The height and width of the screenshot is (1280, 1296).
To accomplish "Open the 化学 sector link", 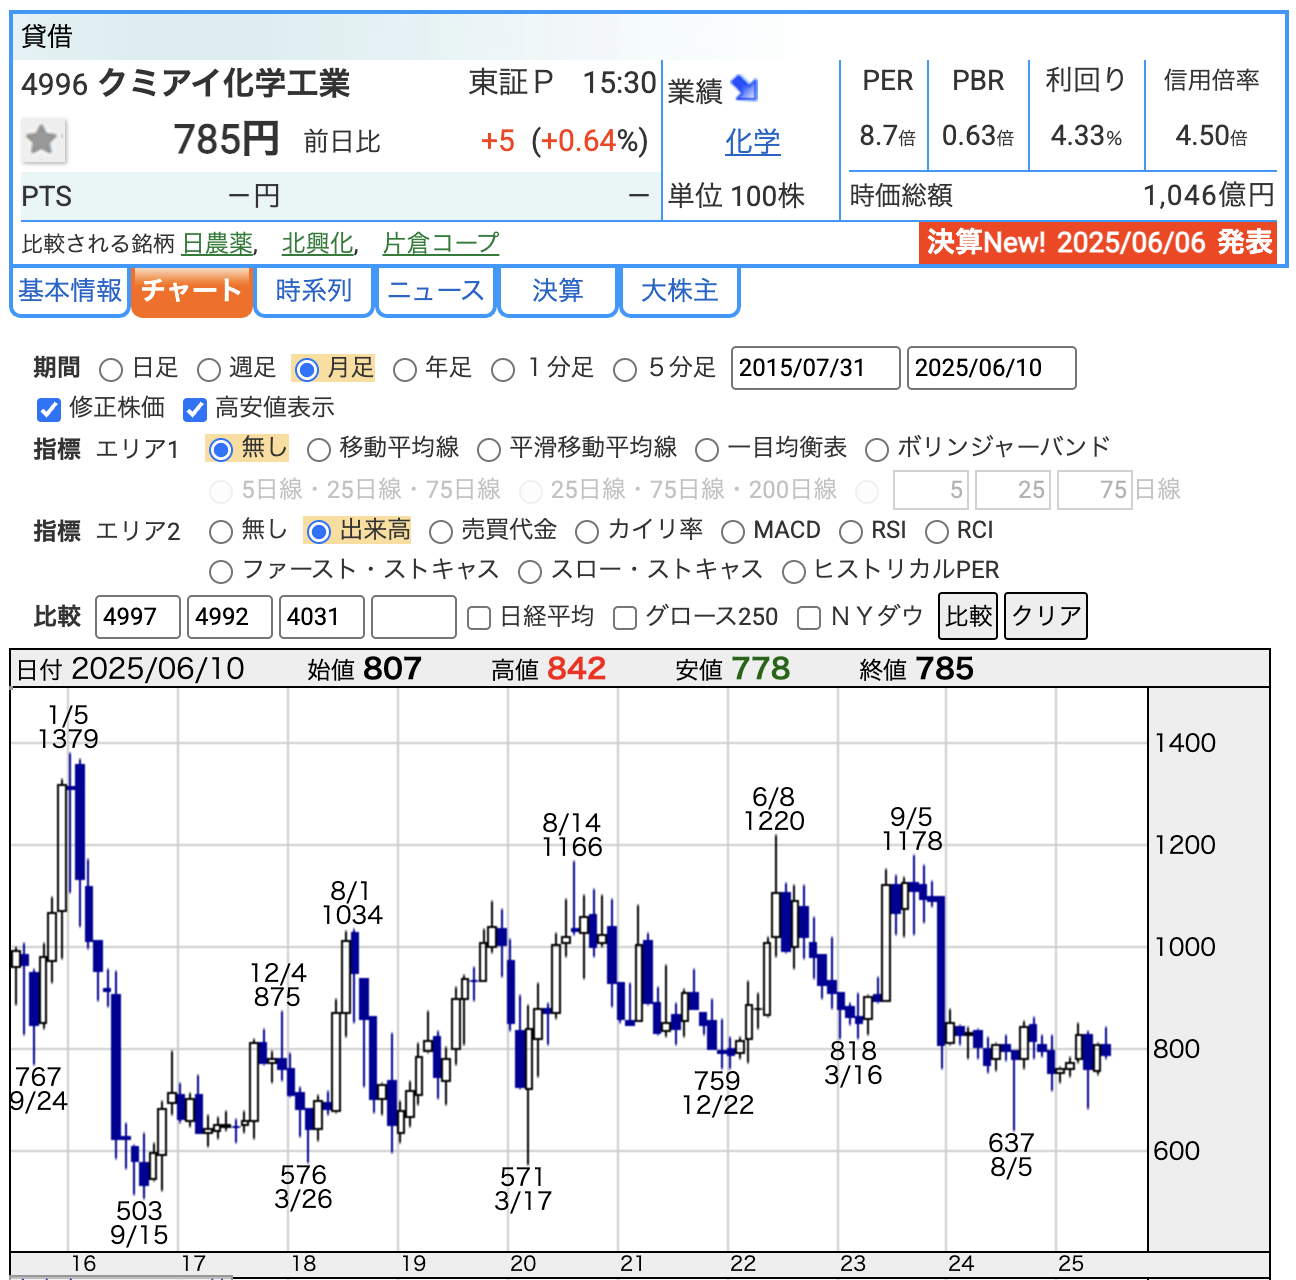I will point(752,142).
